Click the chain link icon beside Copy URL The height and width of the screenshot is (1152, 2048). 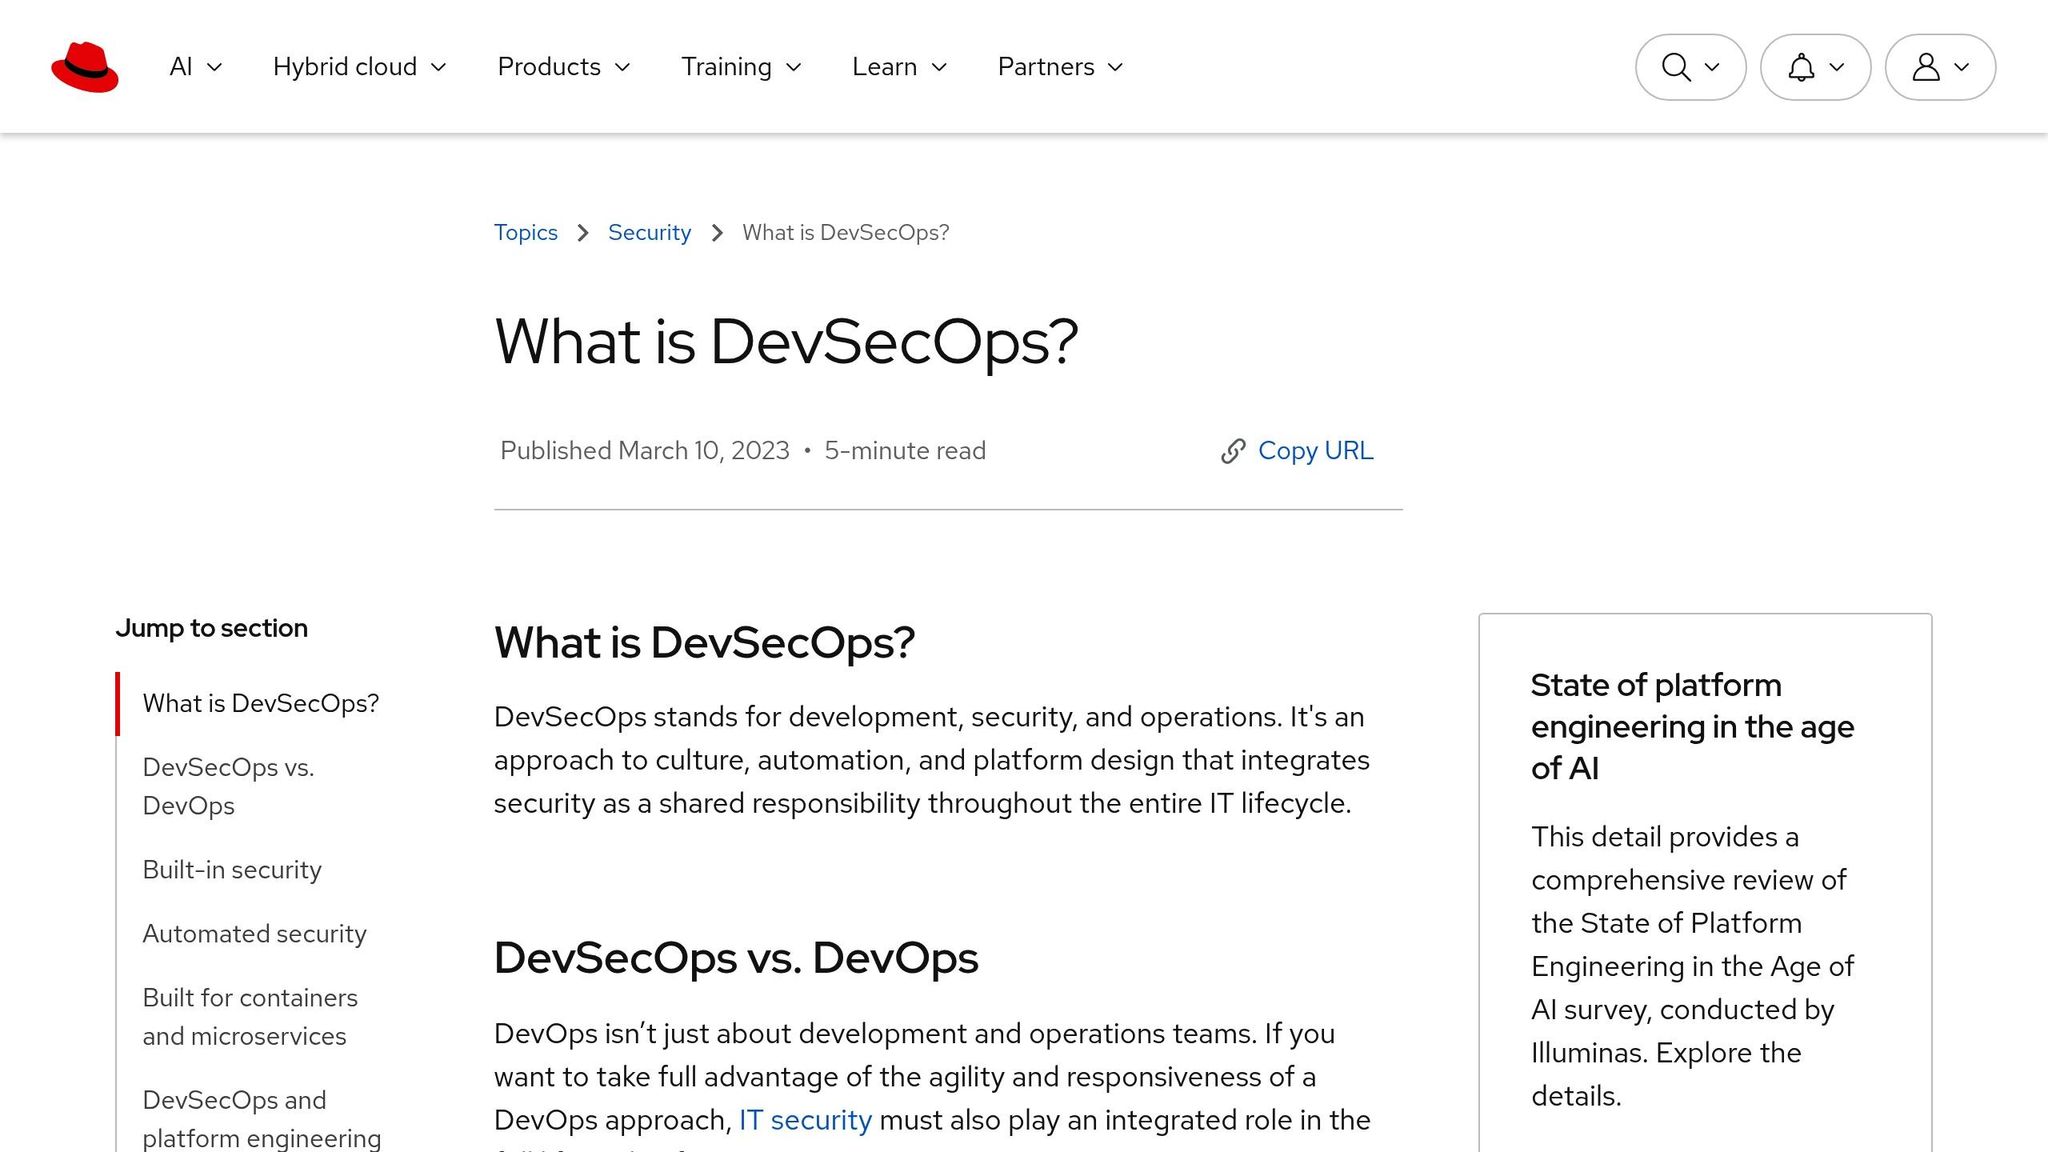(1233, 451)
